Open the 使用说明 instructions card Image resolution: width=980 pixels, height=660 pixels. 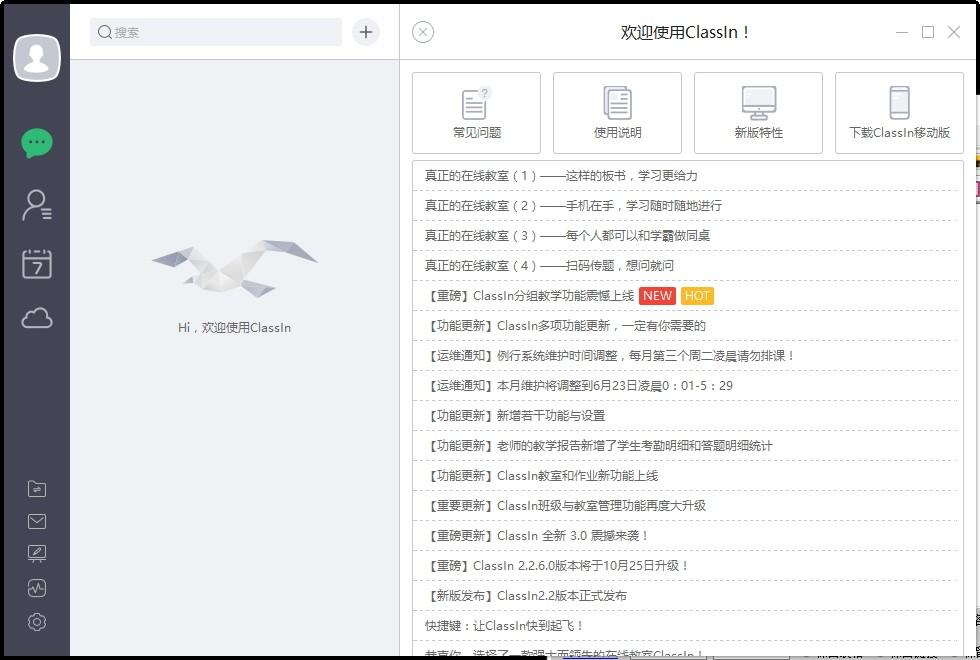click(618, 113)
